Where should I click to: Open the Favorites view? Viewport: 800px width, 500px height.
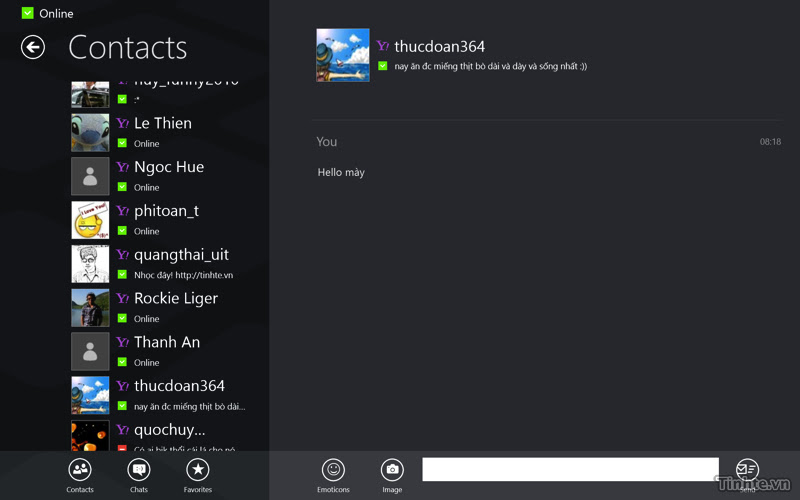pyautogui.click(x=198, y=476)
